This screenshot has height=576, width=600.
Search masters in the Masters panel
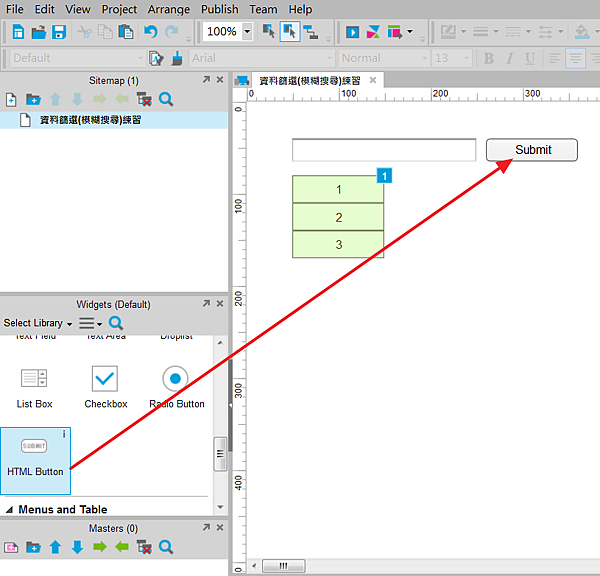point(166,547)
